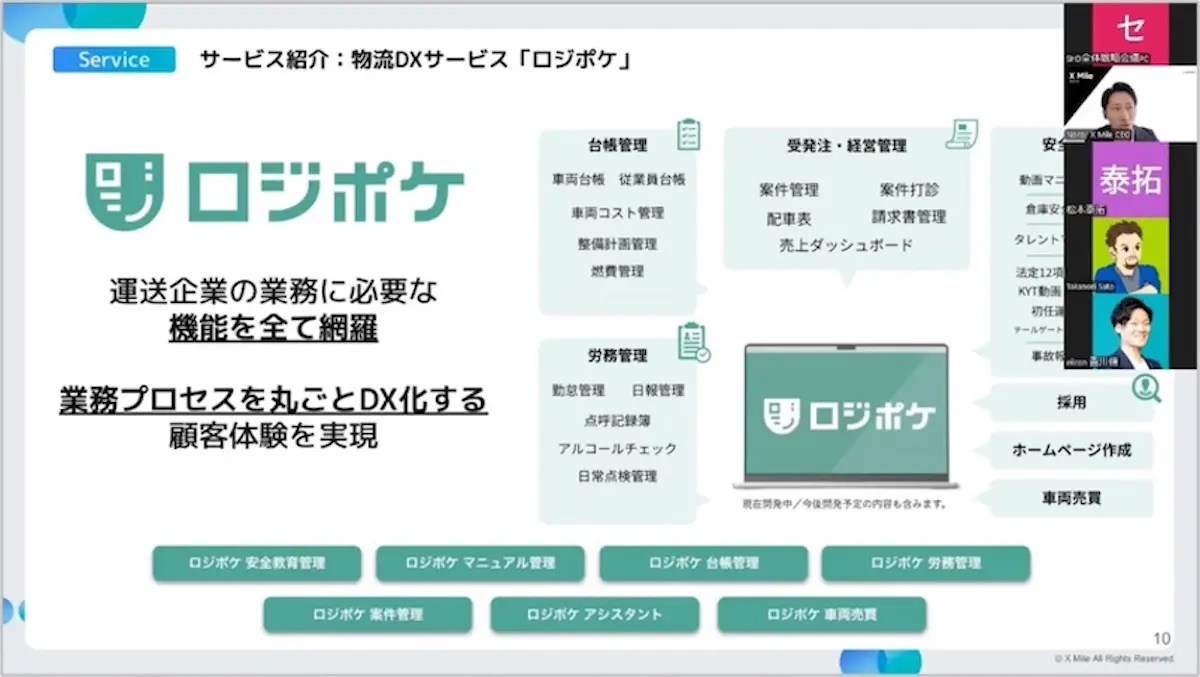1200x677 pixels.
Task: Open the ロジポケ アシスタント button
Action: pos(594,615)
